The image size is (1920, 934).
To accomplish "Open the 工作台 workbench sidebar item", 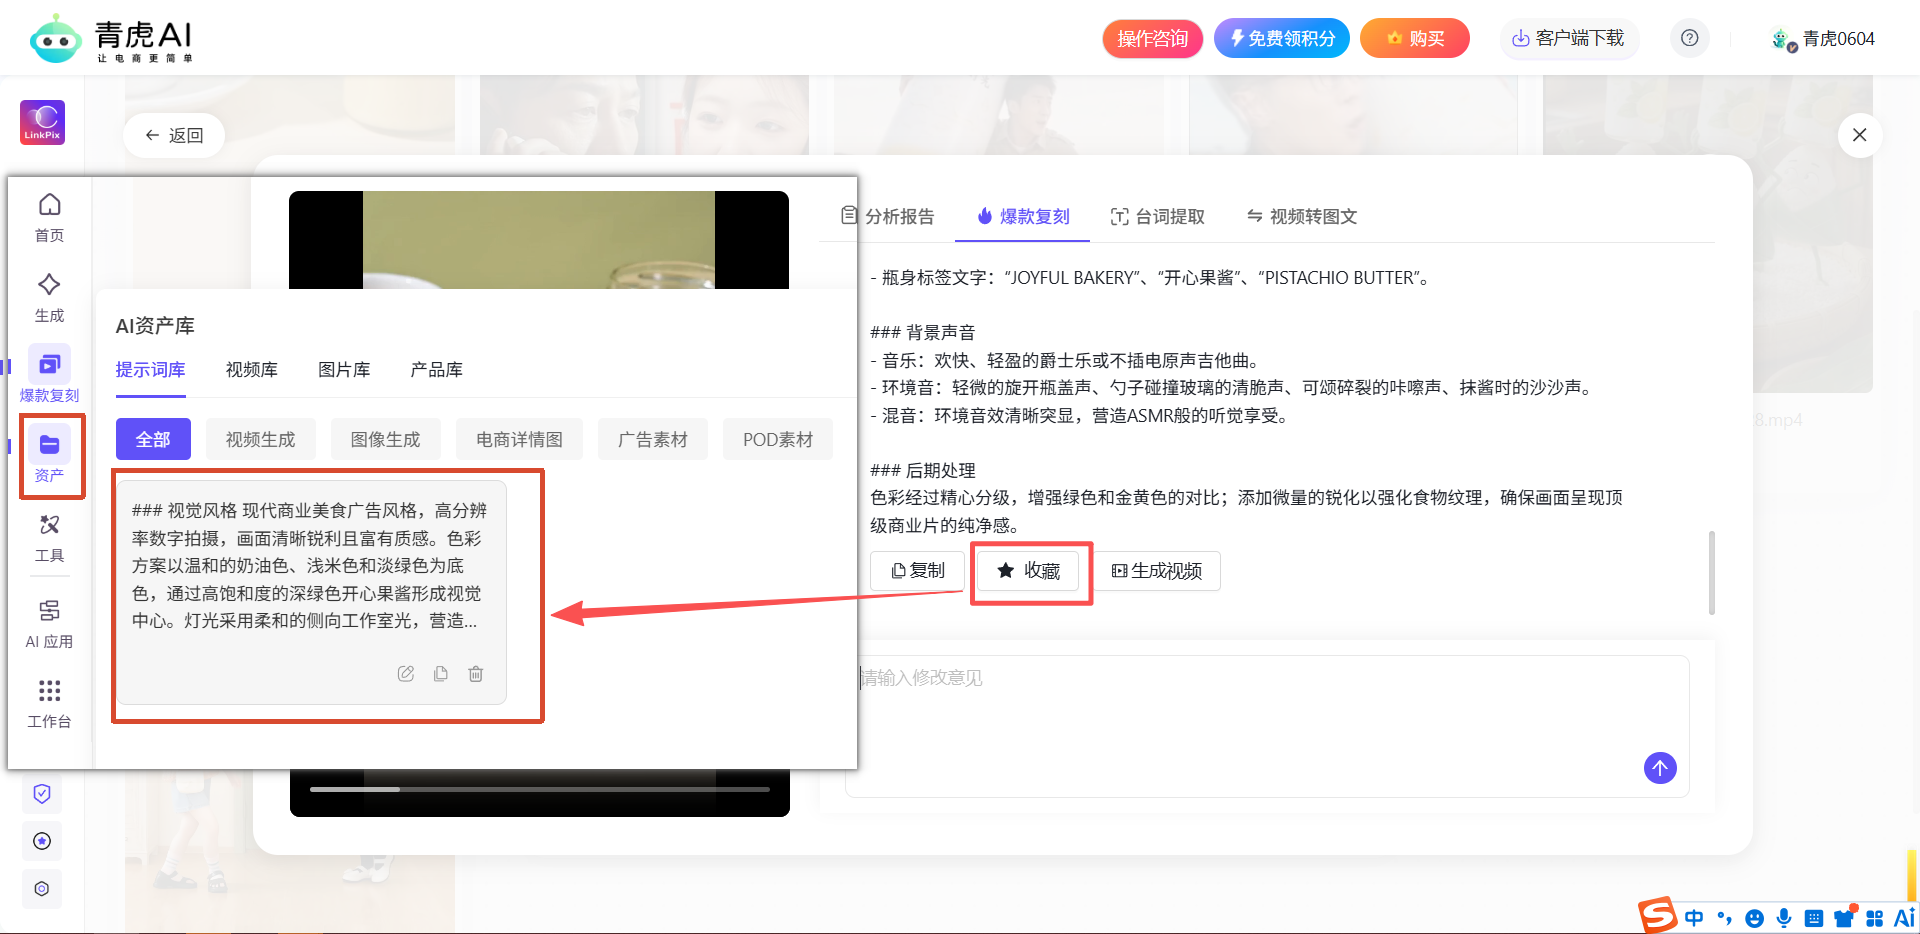I will click(49, 704).
